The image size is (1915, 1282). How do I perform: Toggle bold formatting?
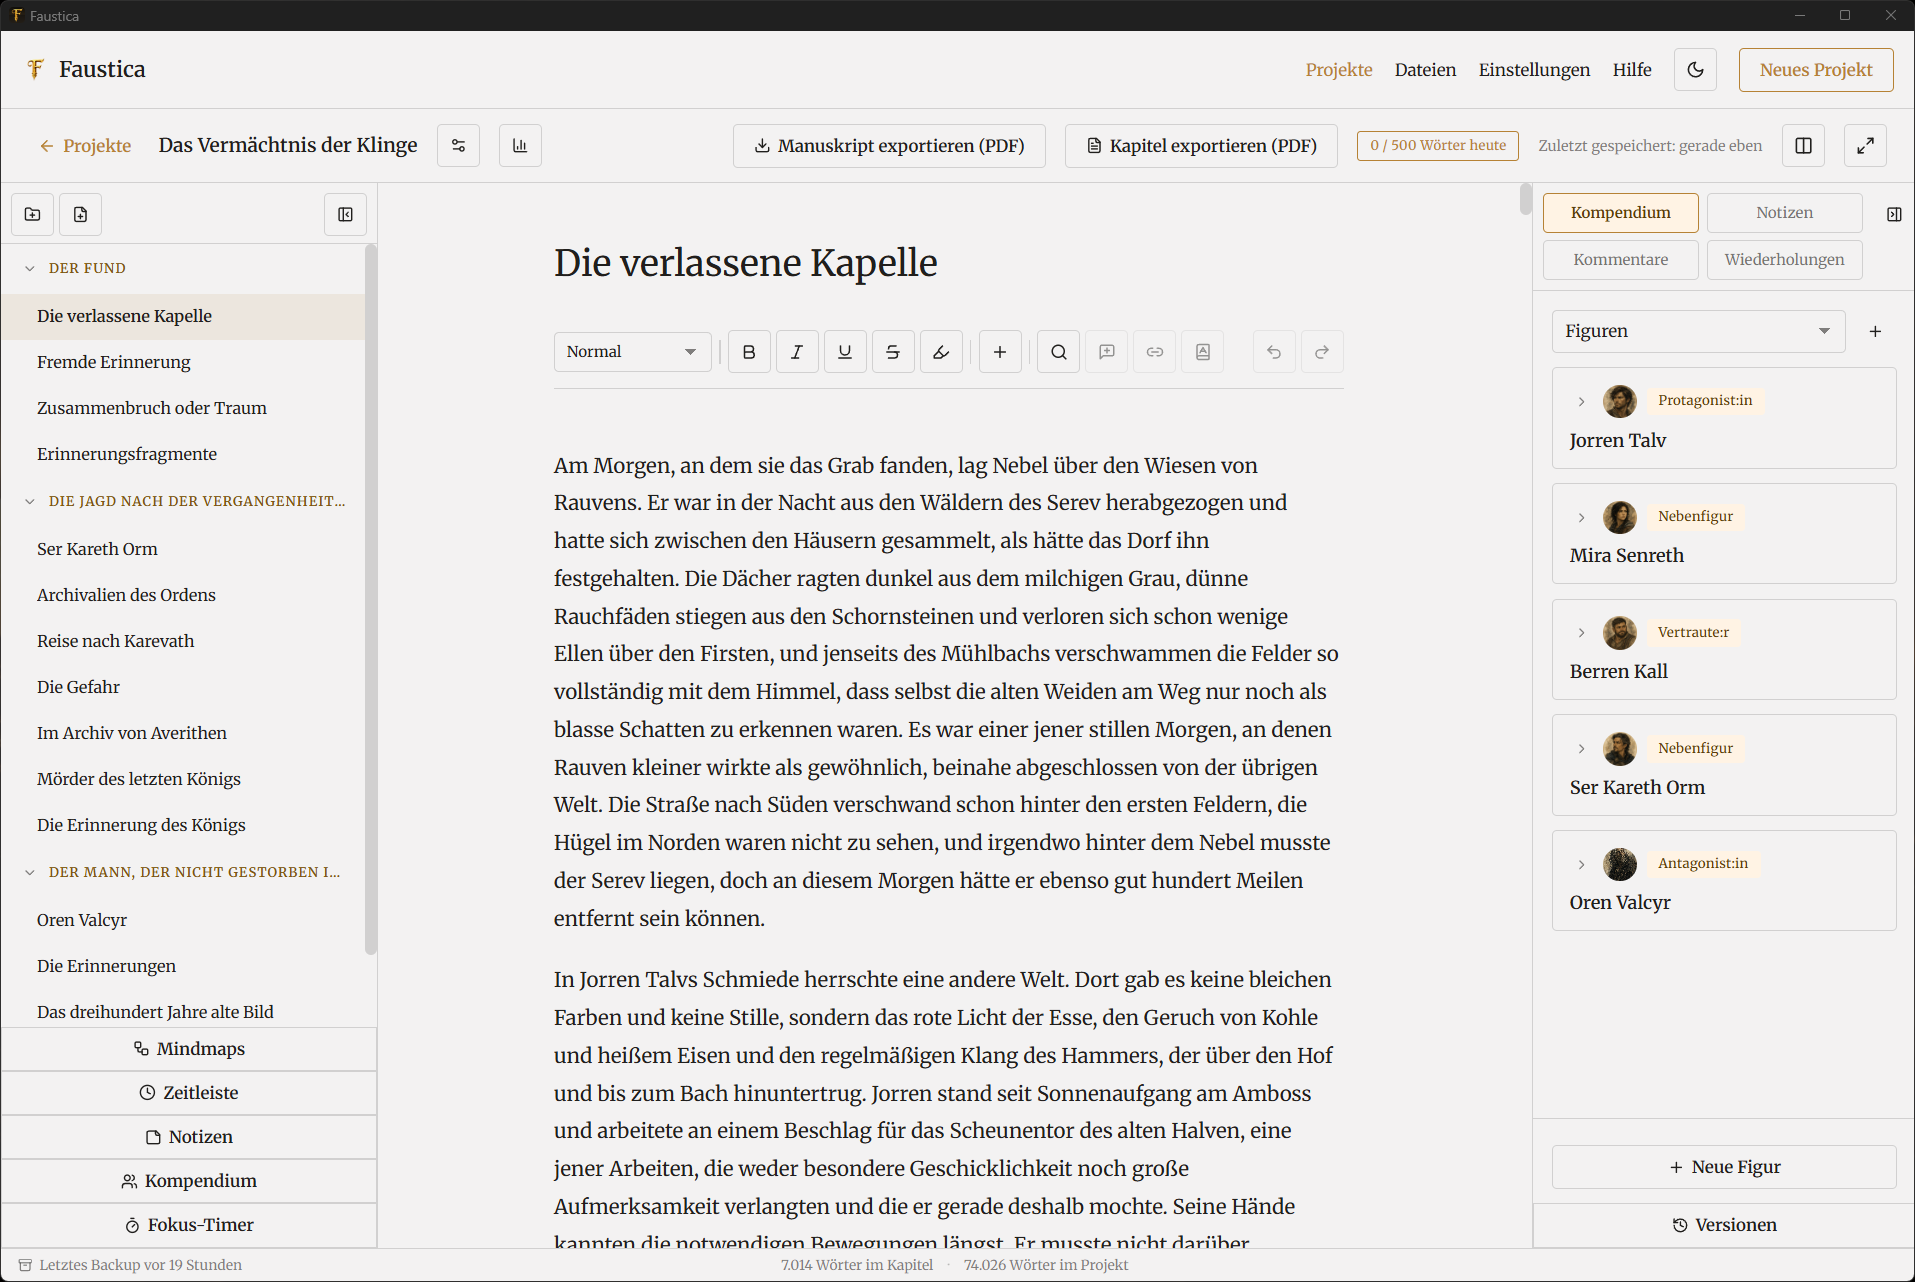[x=749, y=352]
